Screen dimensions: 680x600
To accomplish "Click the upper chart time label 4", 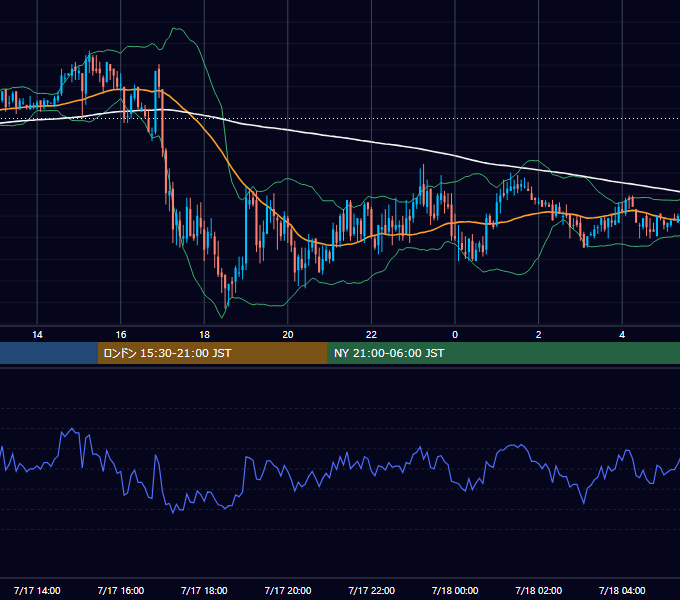I will pyautogui.click(x=622, y=335).
